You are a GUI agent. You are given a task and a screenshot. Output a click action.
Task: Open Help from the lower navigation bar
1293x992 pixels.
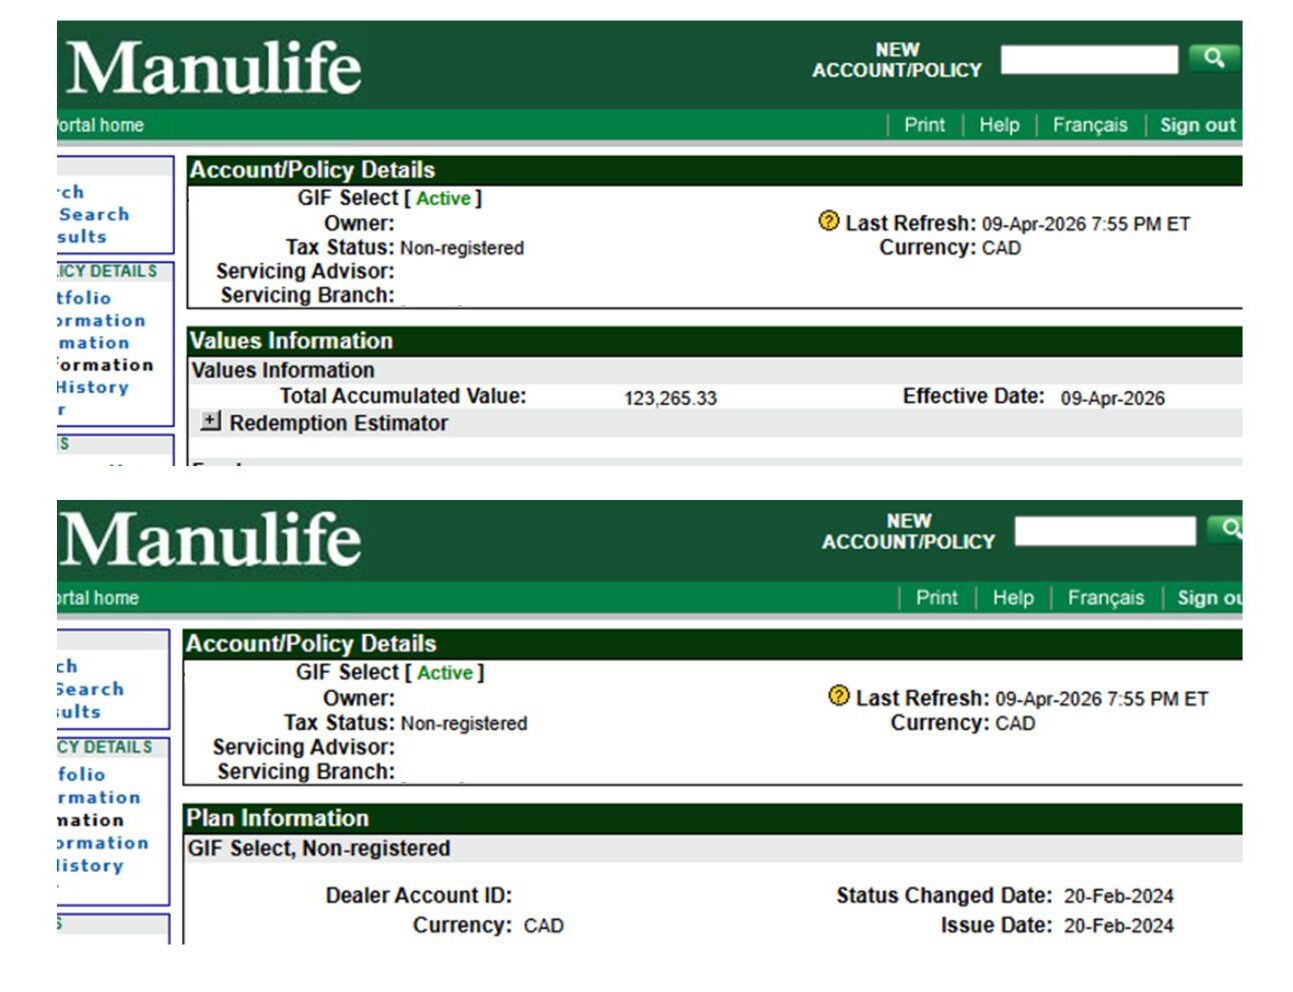[x=1012, y=598]
